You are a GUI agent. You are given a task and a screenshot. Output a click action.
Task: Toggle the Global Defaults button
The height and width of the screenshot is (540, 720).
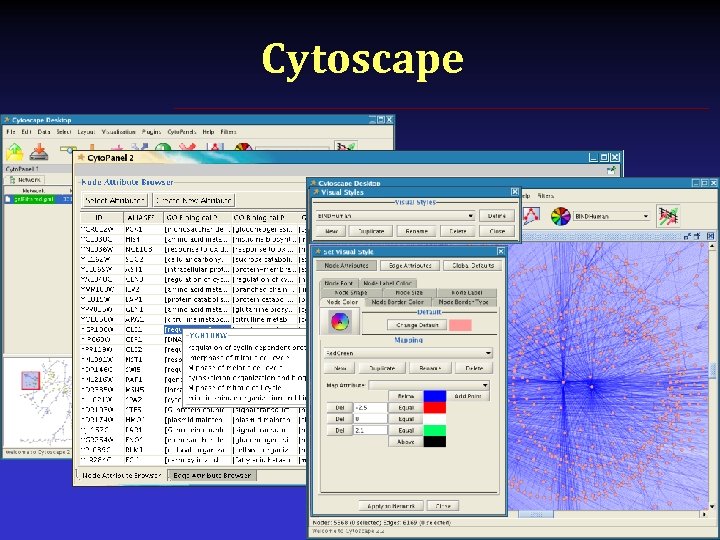tap(472, 265)
